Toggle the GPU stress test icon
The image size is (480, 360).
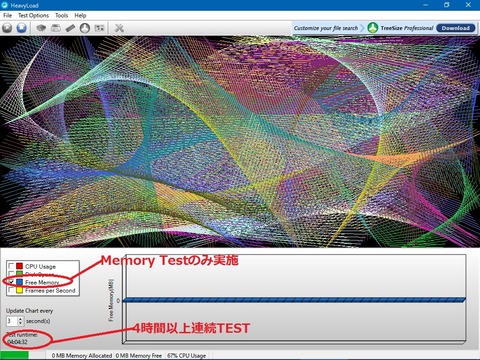[100, 28]
